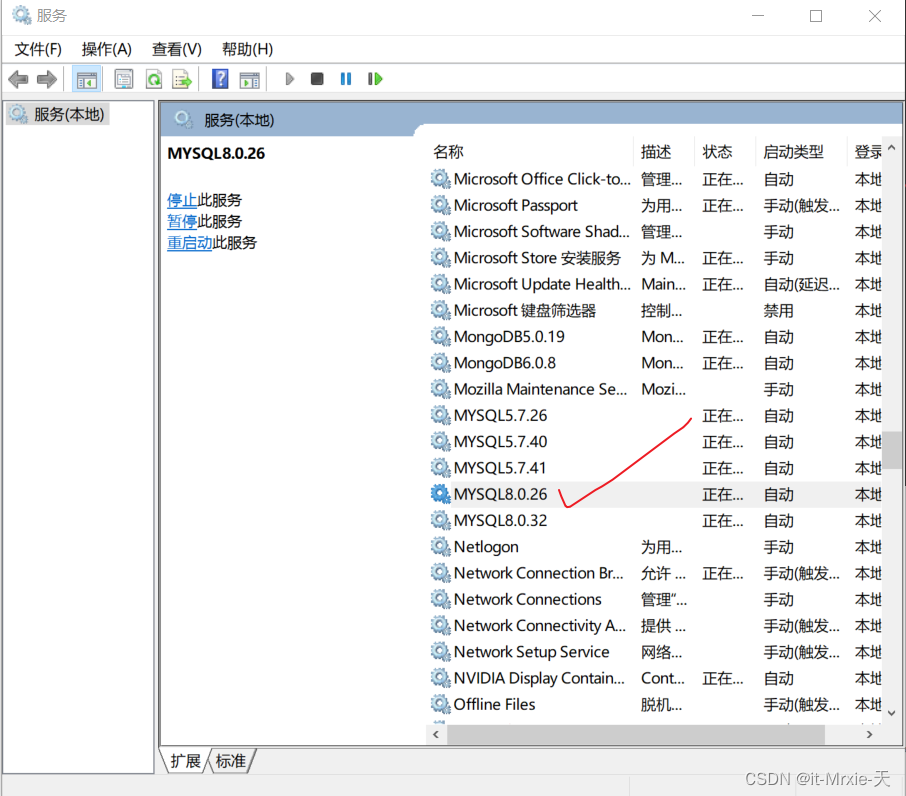Image resolution: width=906 pixels, height=796 pixels.
Task: Open the 操作(A) menu
Action: pyautogui.click(x=107, y=49)
